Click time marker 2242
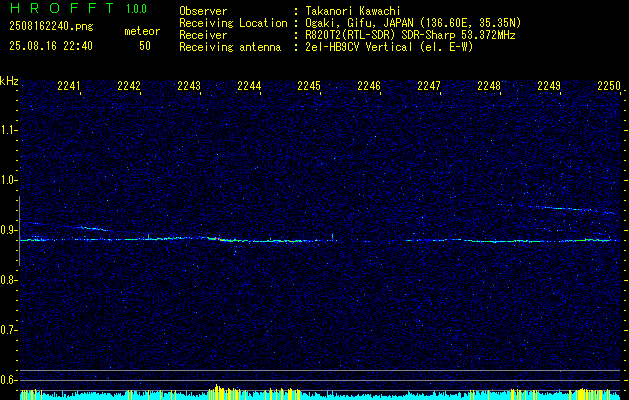The image size is (629, 400). tap(129, 86)
